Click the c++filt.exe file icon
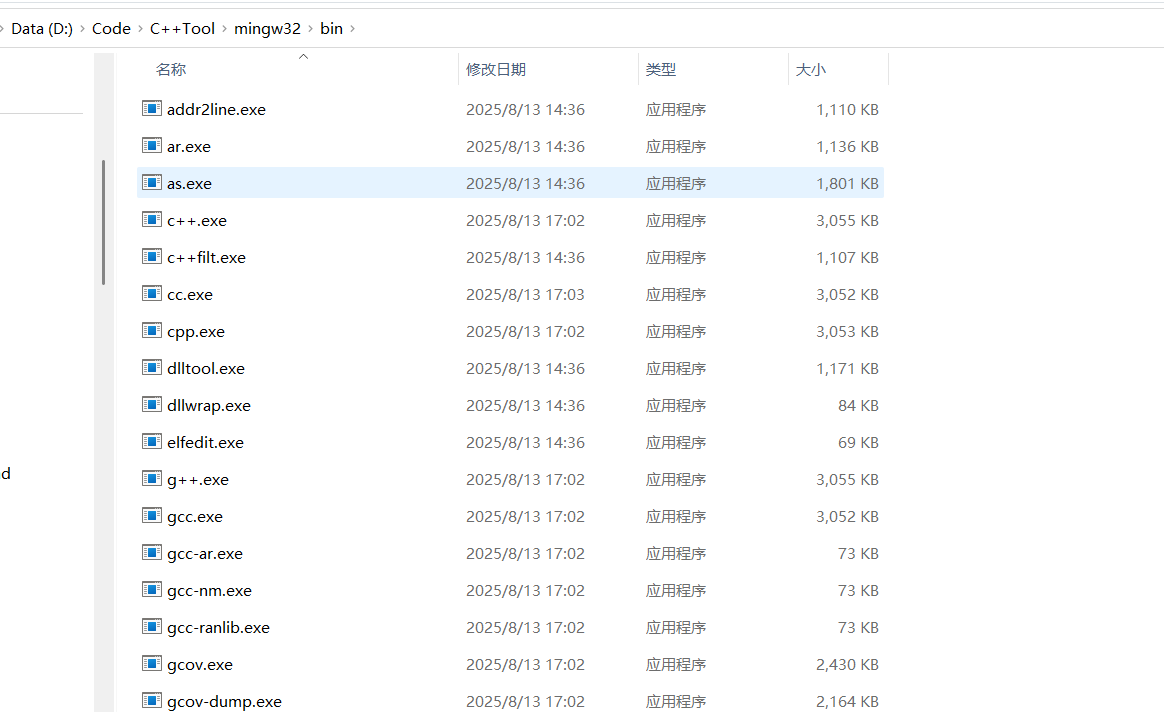This screenshot has height=712, width=1164. (151, 257)
